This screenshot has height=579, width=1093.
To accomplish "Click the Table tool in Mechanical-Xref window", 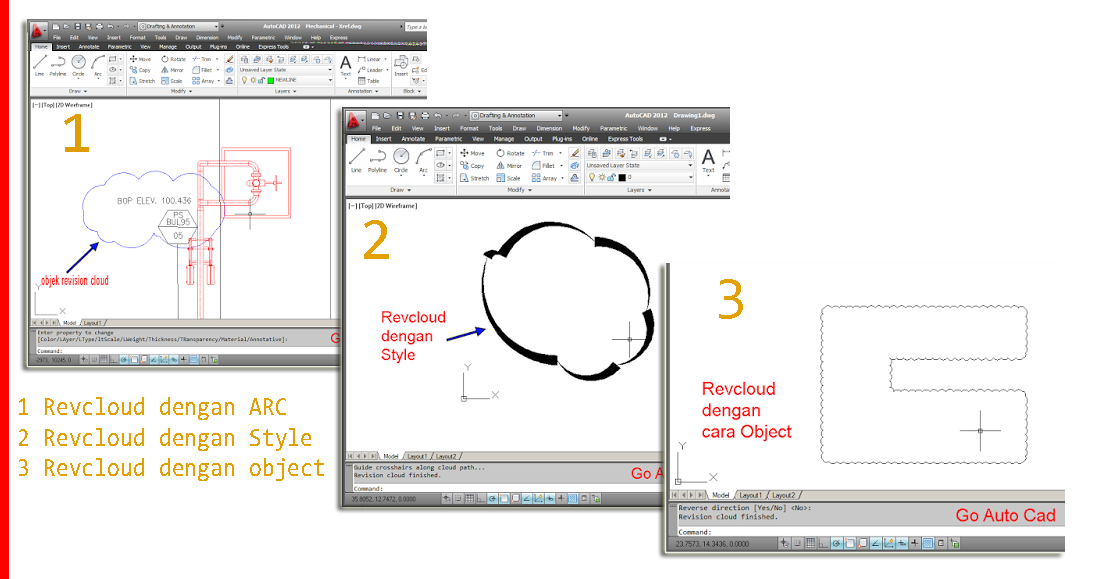I will click(x=369, y=81).
